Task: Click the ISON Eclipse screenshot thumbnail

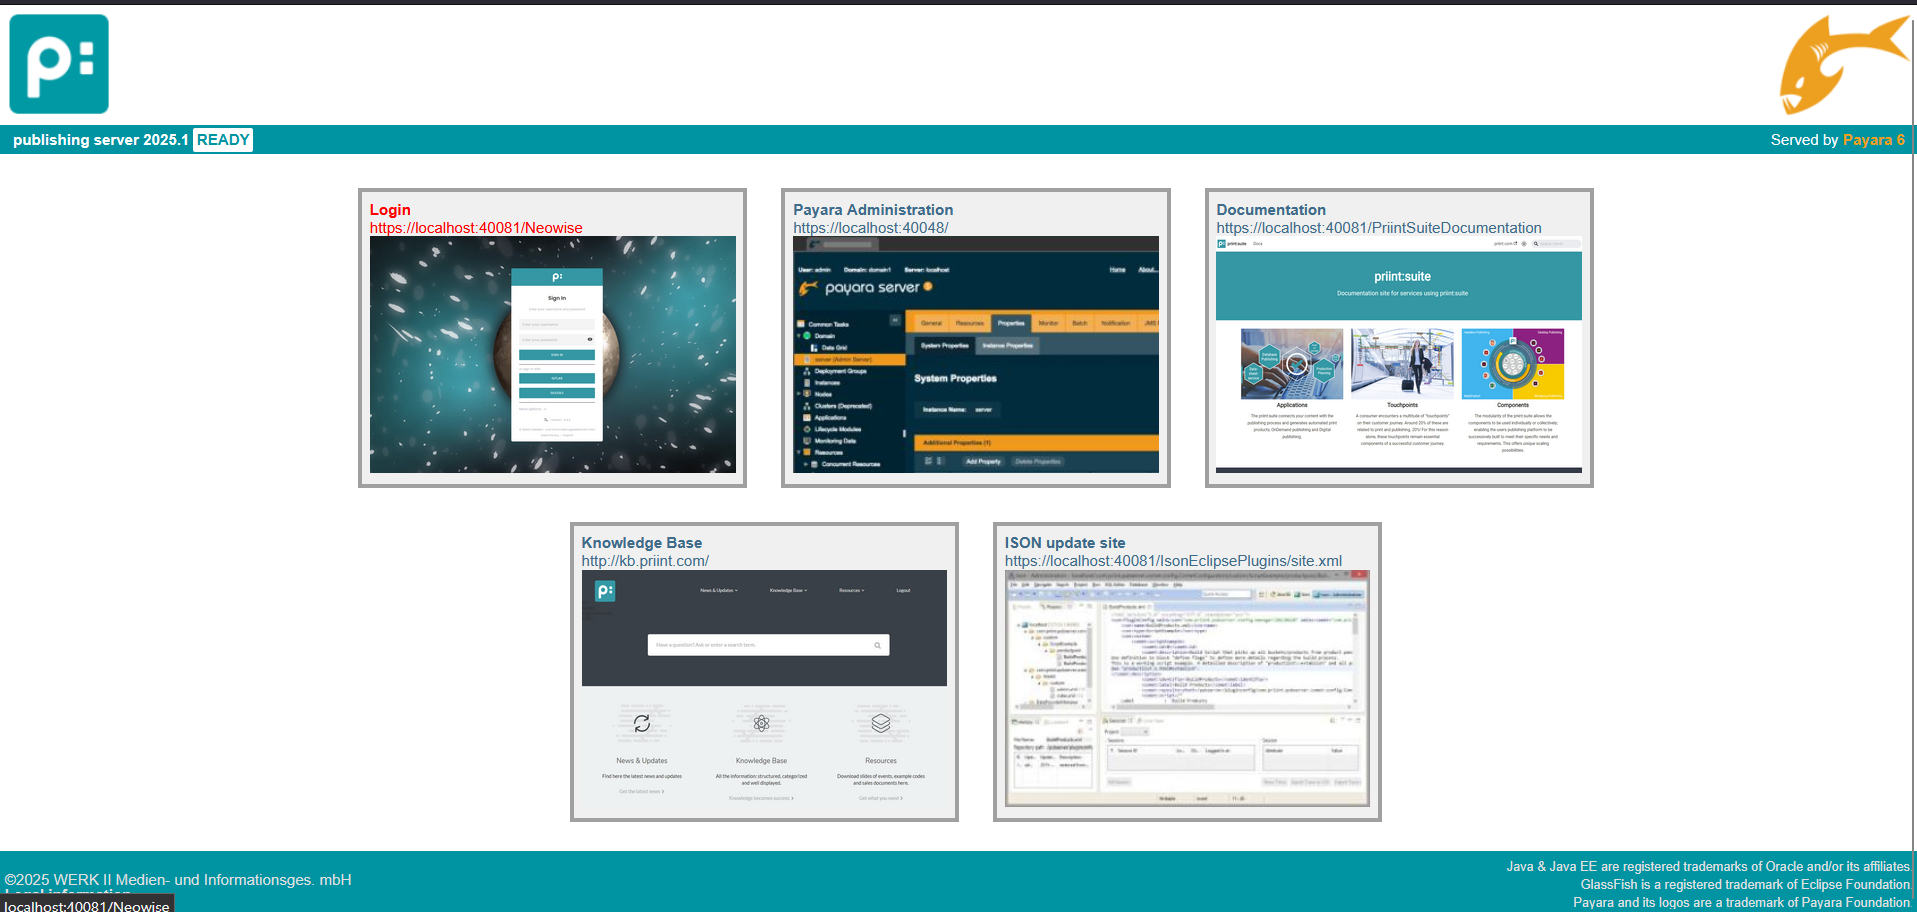Action: click(1186, 688)
